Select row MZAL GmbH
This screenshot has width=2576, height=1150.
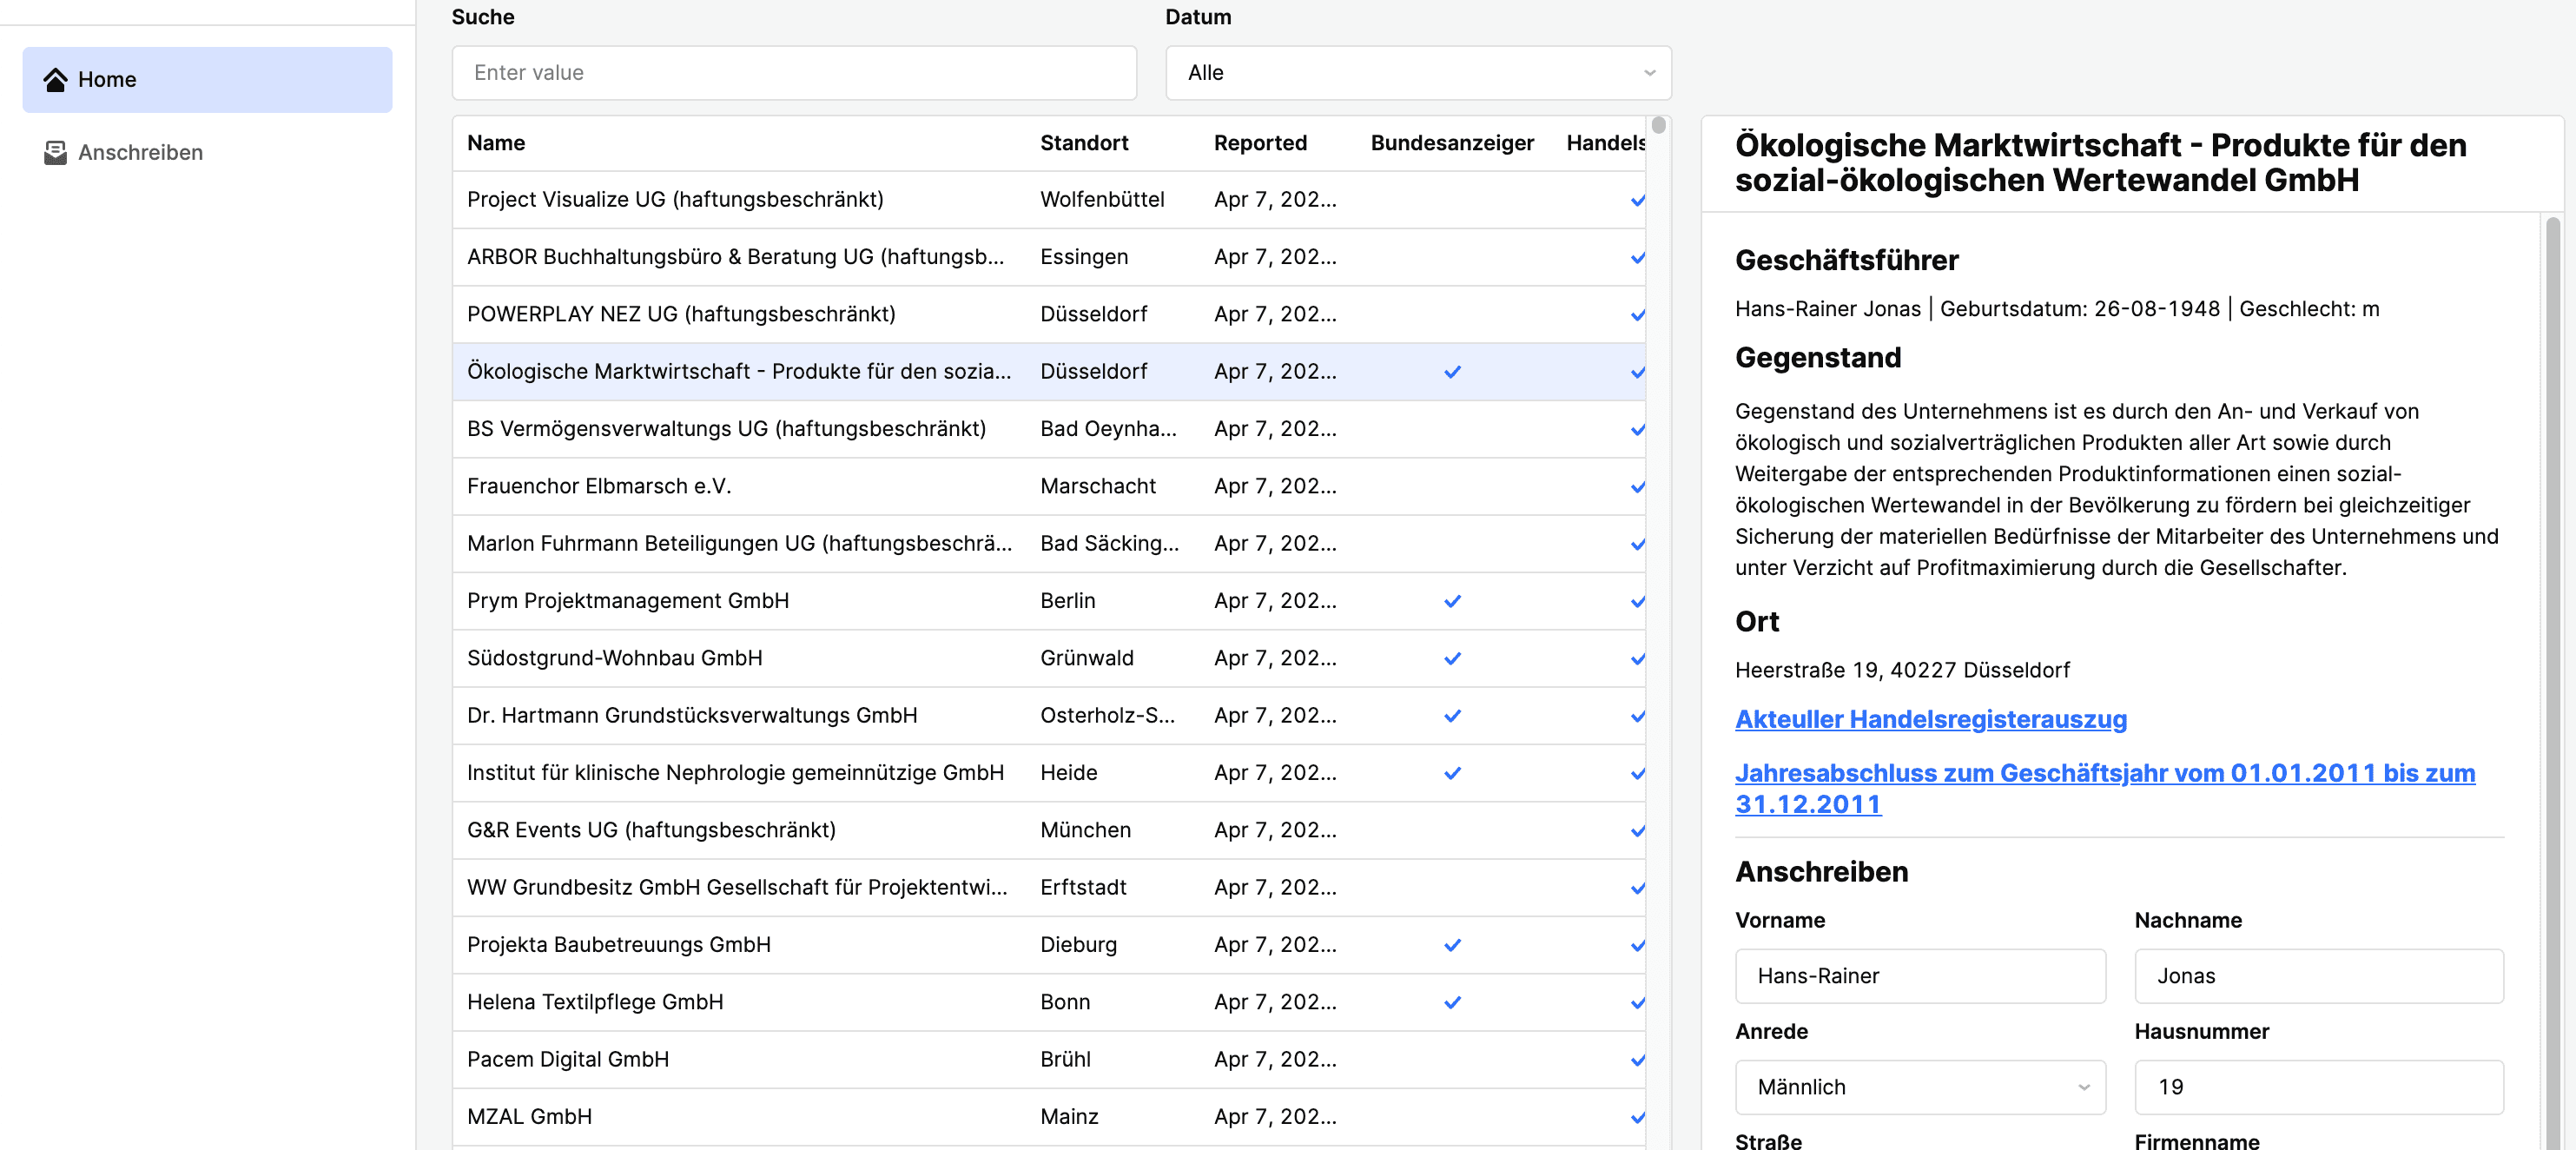point(1049,1117)
